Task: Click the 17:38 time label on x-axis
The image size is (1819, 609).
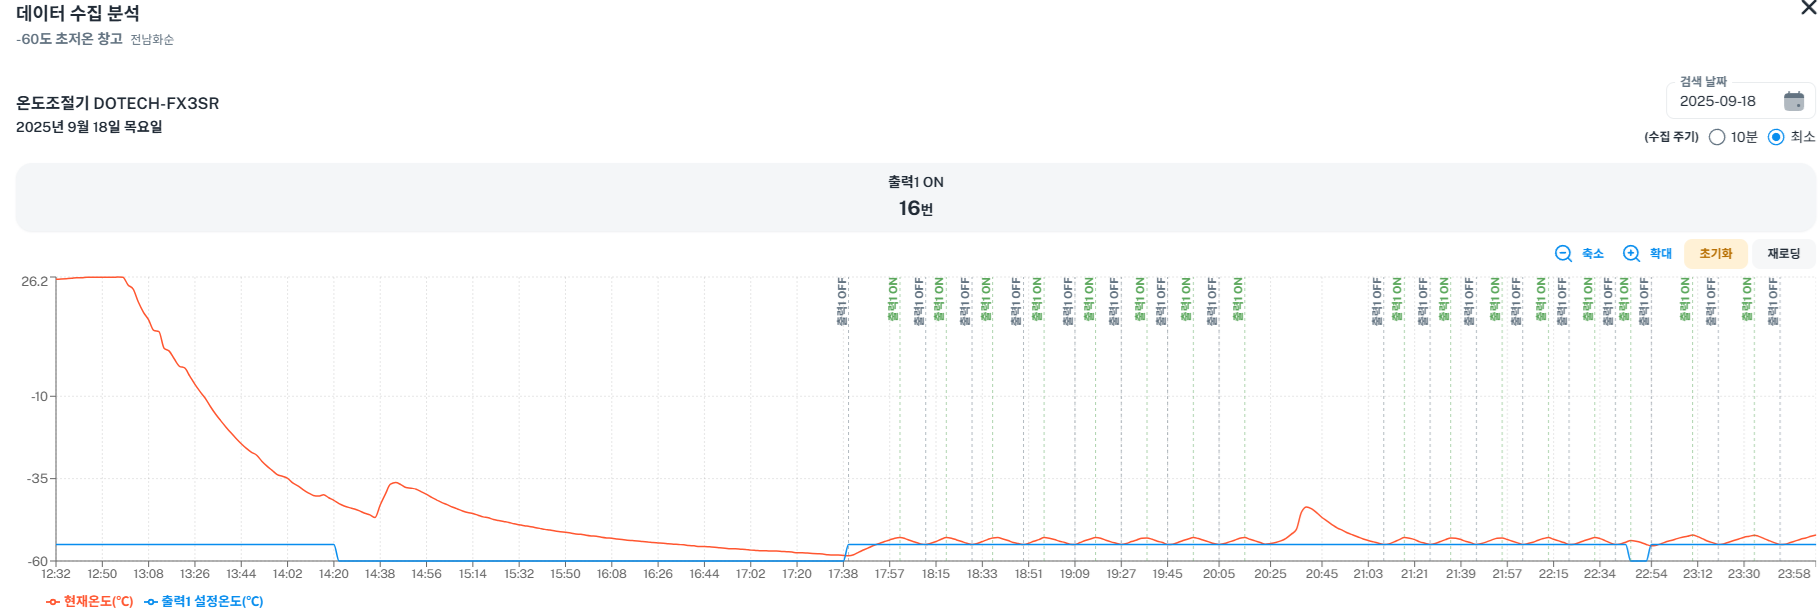Action: [843, 574]
